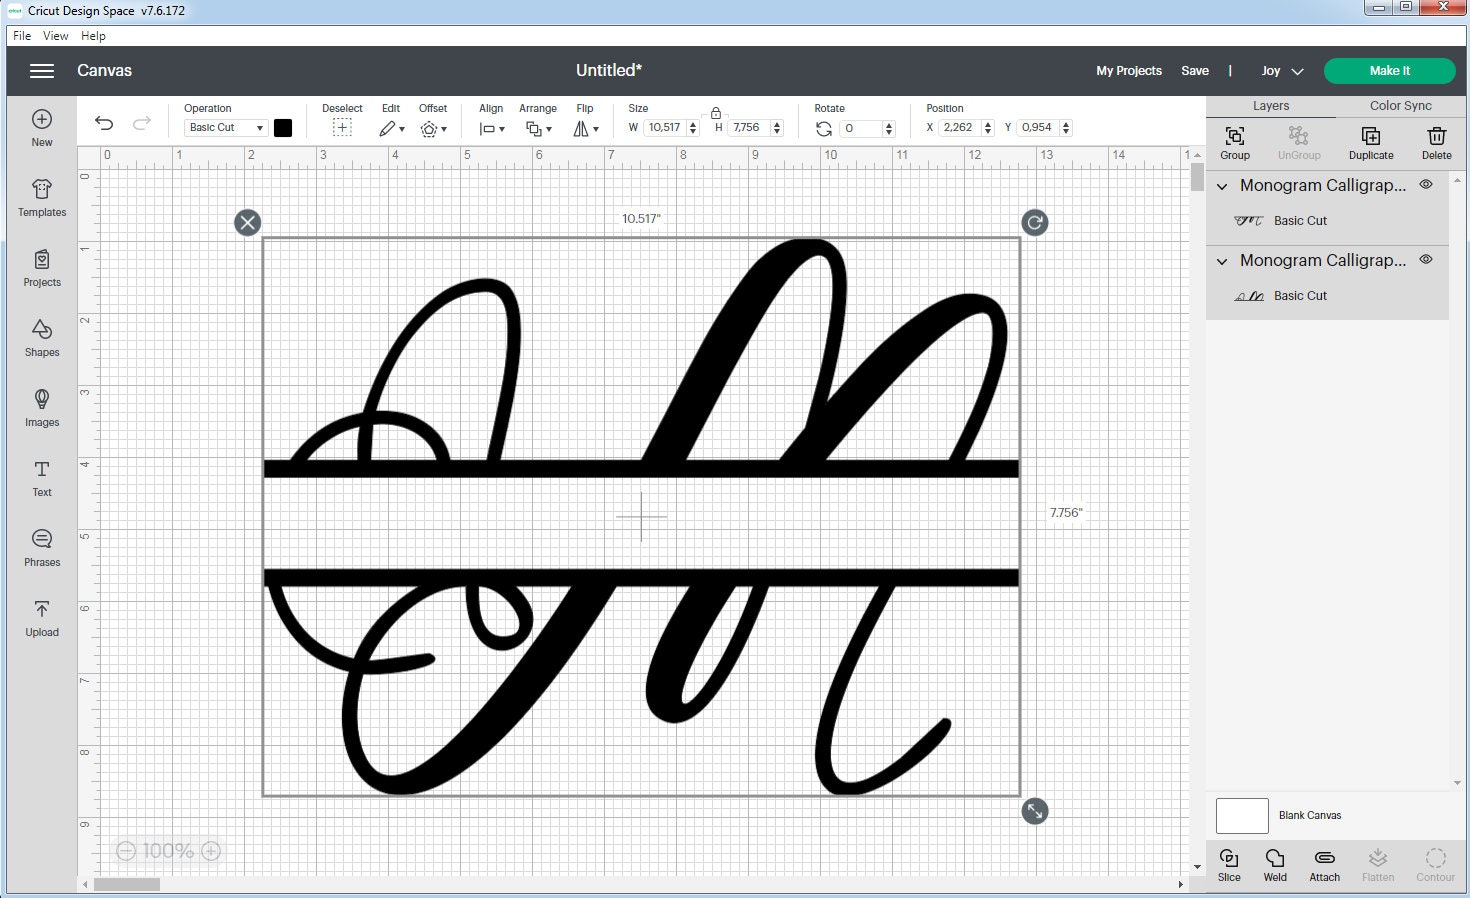Click the Make It button

1389,70
